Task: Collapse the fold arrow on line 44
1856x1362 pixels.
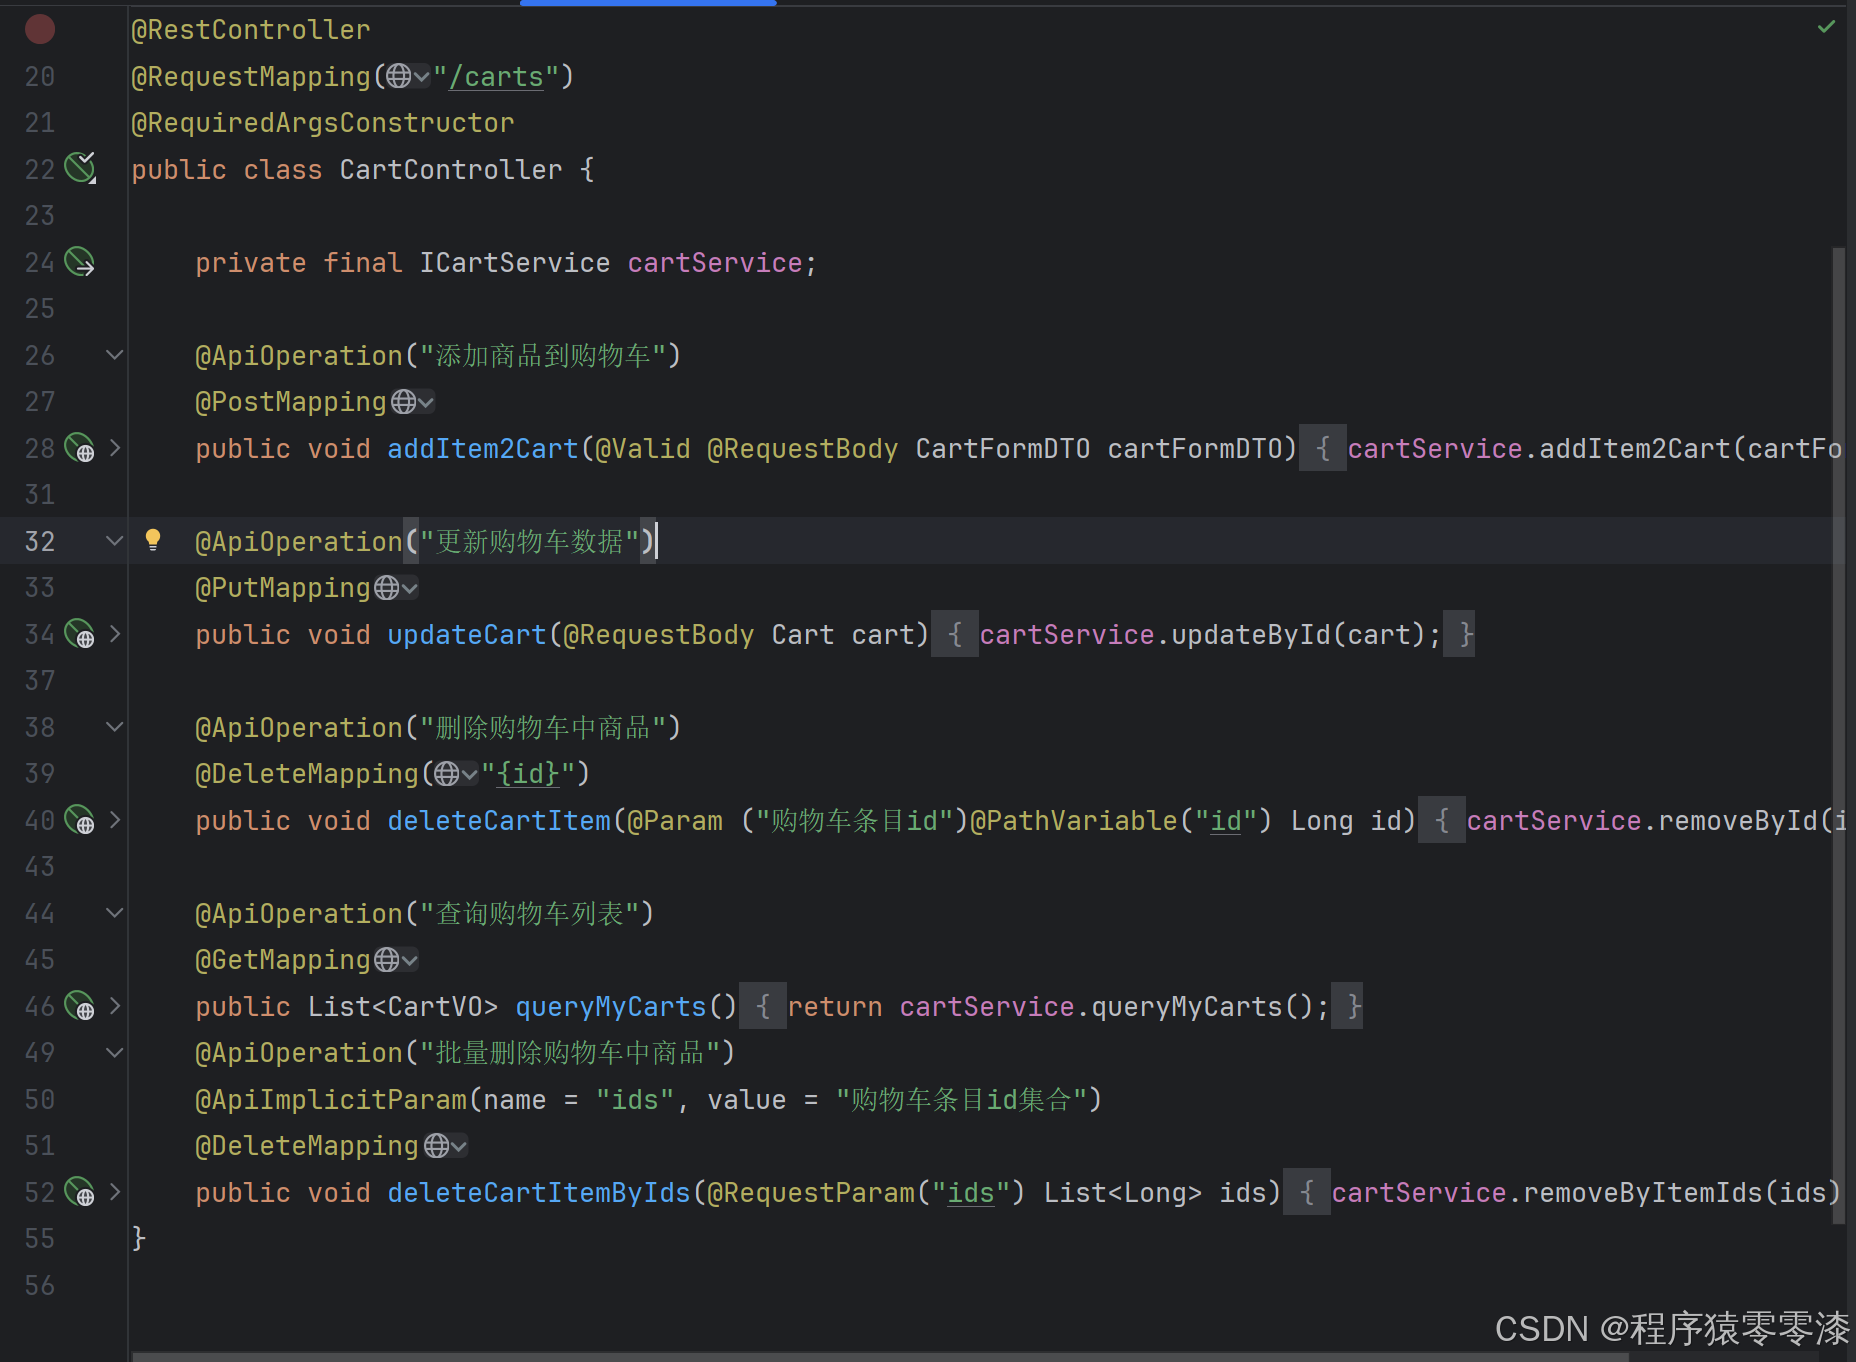Action: pyautogui.click(x=115, y=913)
